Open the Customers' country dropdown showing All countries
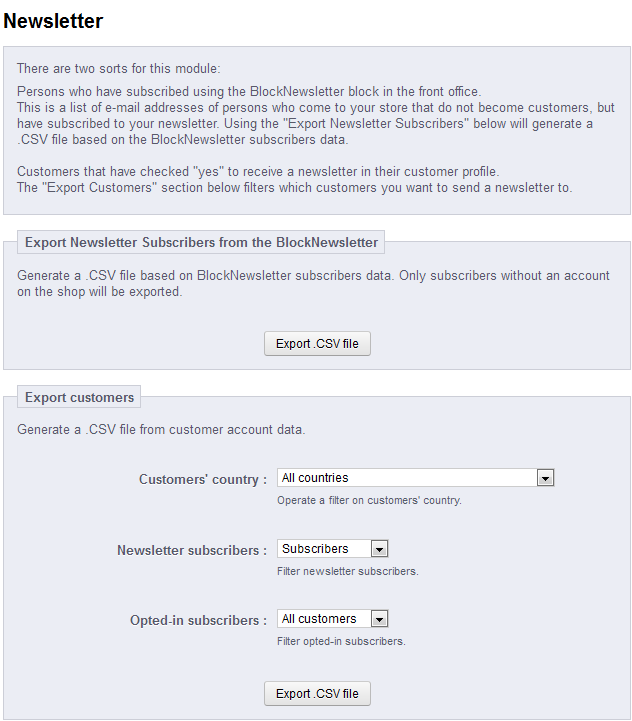Viewport: 632px width, 721px height. (x=407, y=478)
